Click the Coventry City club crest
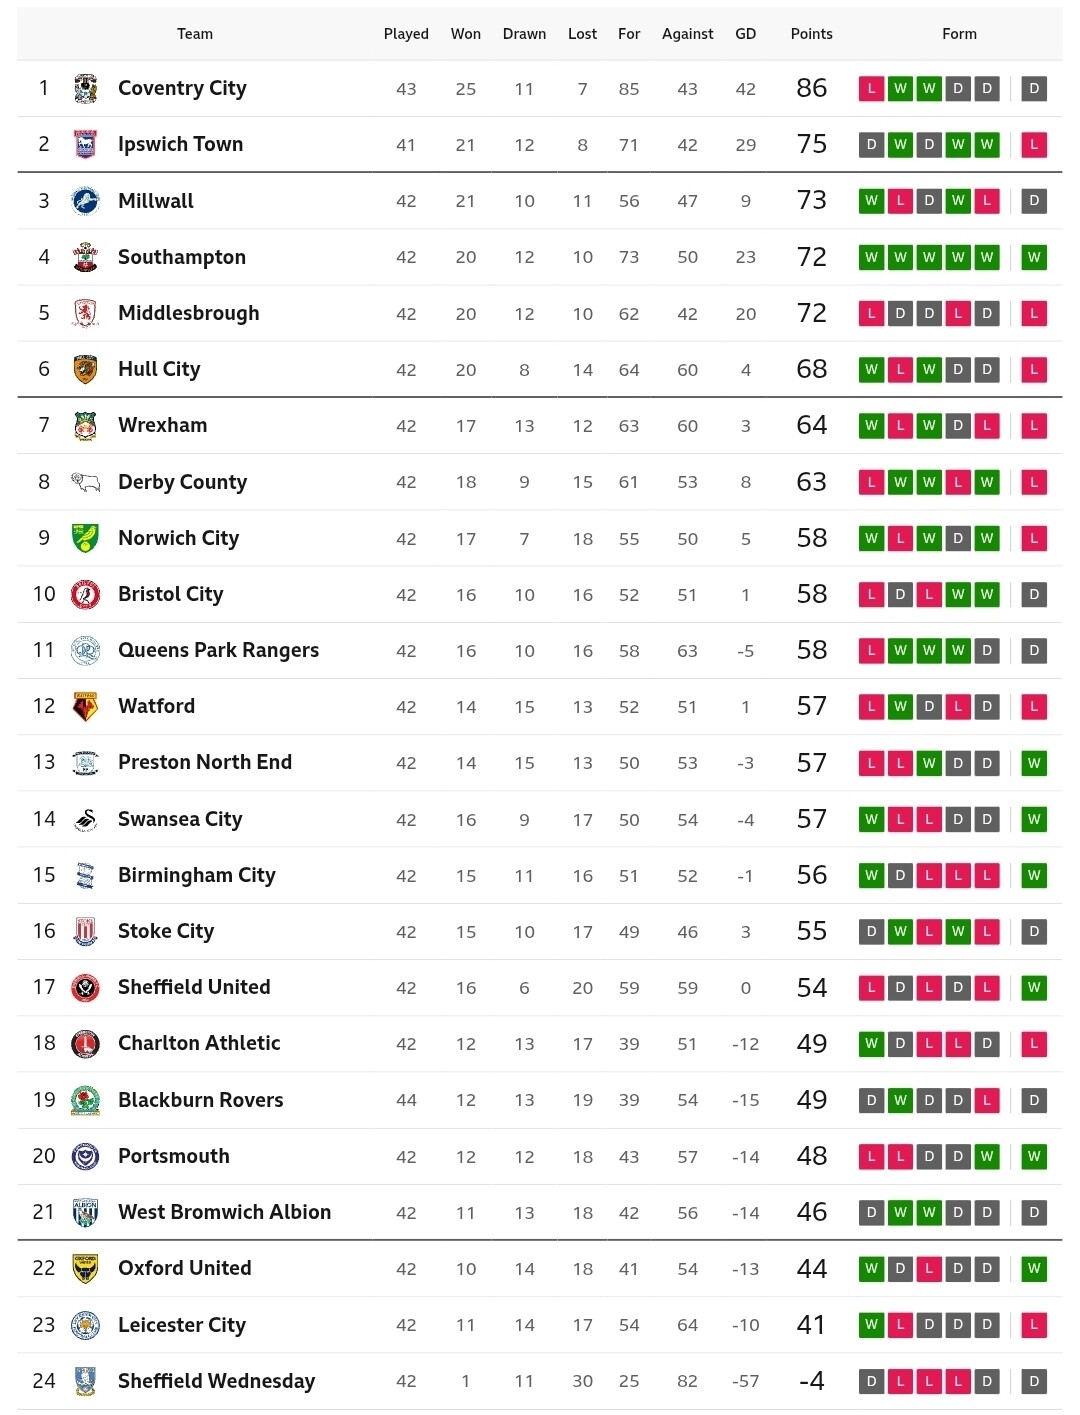Viewport: 1080px width, 1415px height. tap(86, 89)
